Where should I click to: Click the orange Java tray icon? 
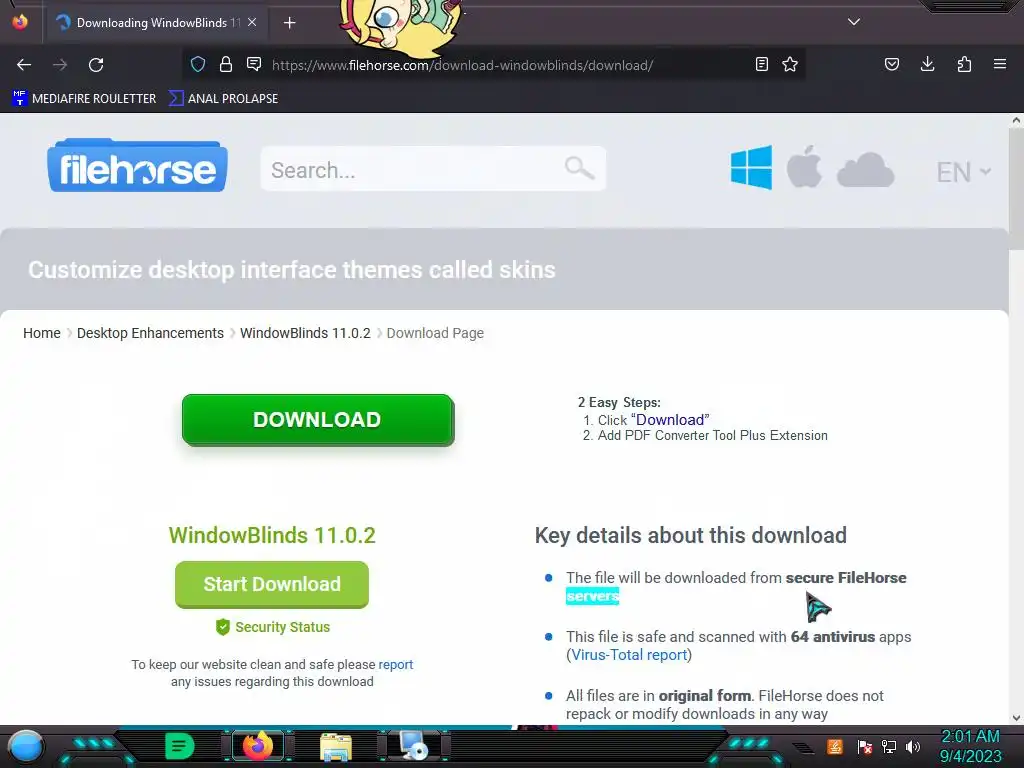(x=835, y=746)
